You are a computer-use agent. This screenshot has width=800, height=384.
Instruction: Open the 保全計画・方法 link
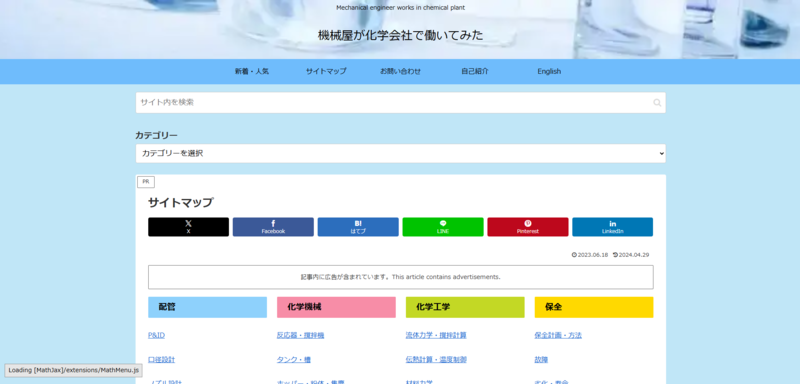click(558, 336)
